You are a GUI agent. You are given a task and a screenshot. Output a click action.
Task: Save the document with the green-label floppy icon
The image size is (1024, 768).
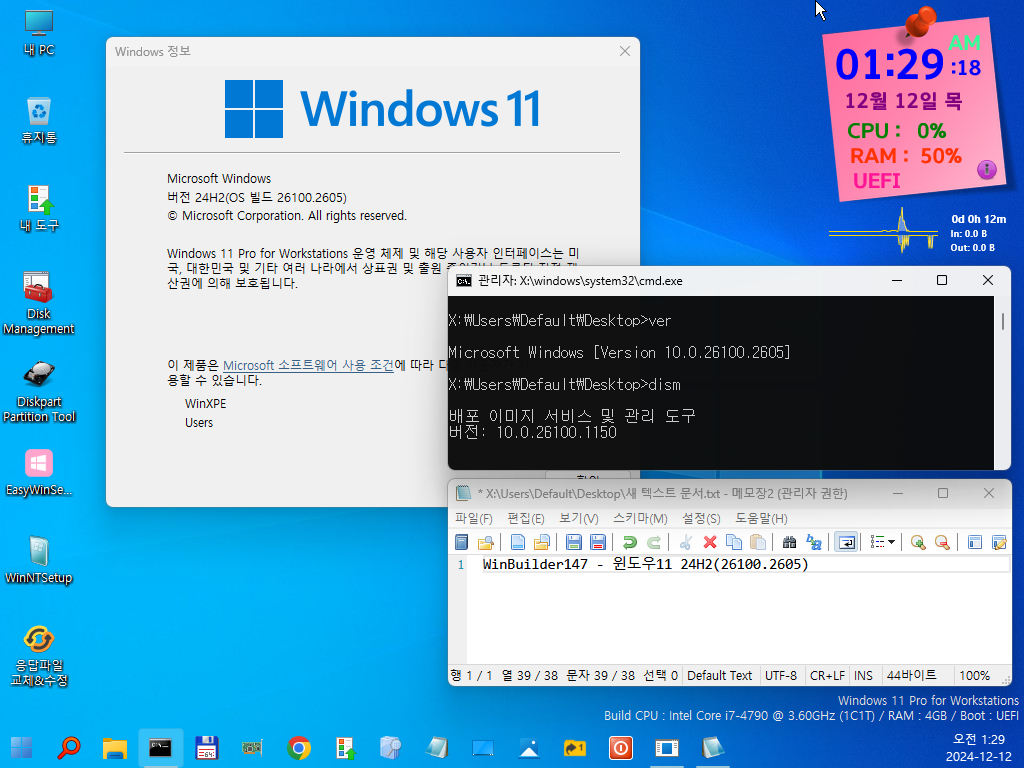click(x=573, y=542)
